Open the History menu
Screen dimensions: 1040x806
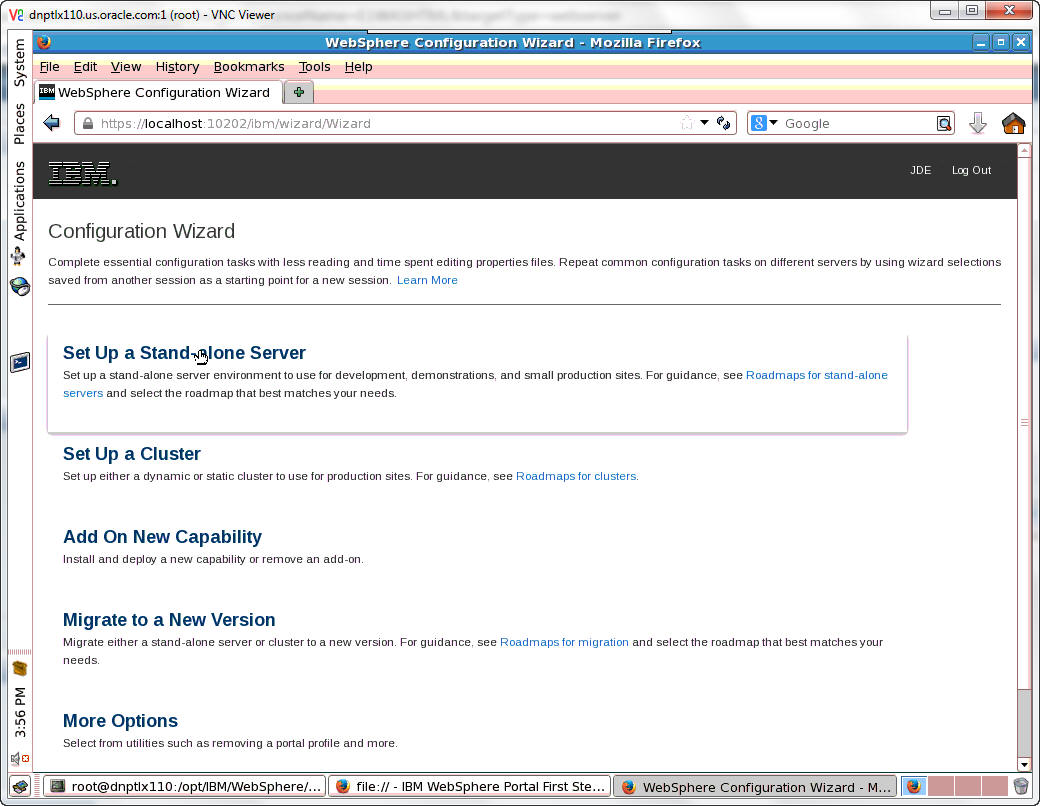coord(177,67)
